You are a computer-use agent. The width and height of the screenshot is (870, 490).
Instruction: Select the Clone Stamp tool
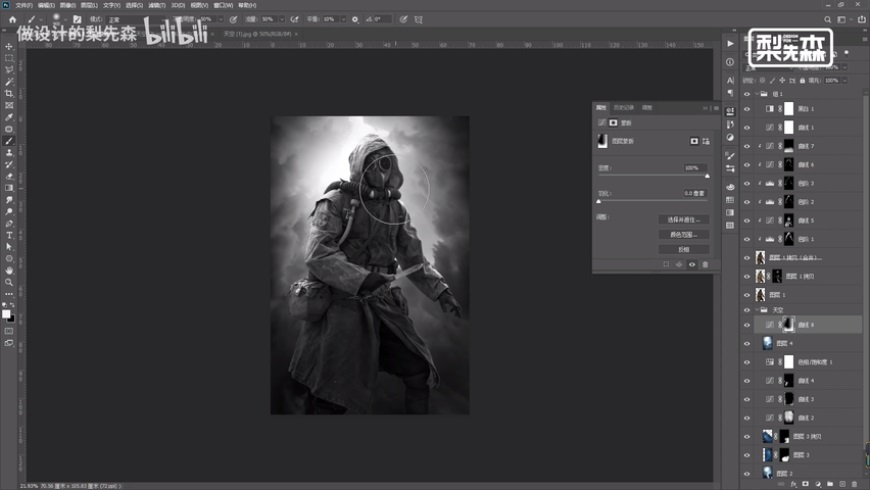[x=9, y=153]
